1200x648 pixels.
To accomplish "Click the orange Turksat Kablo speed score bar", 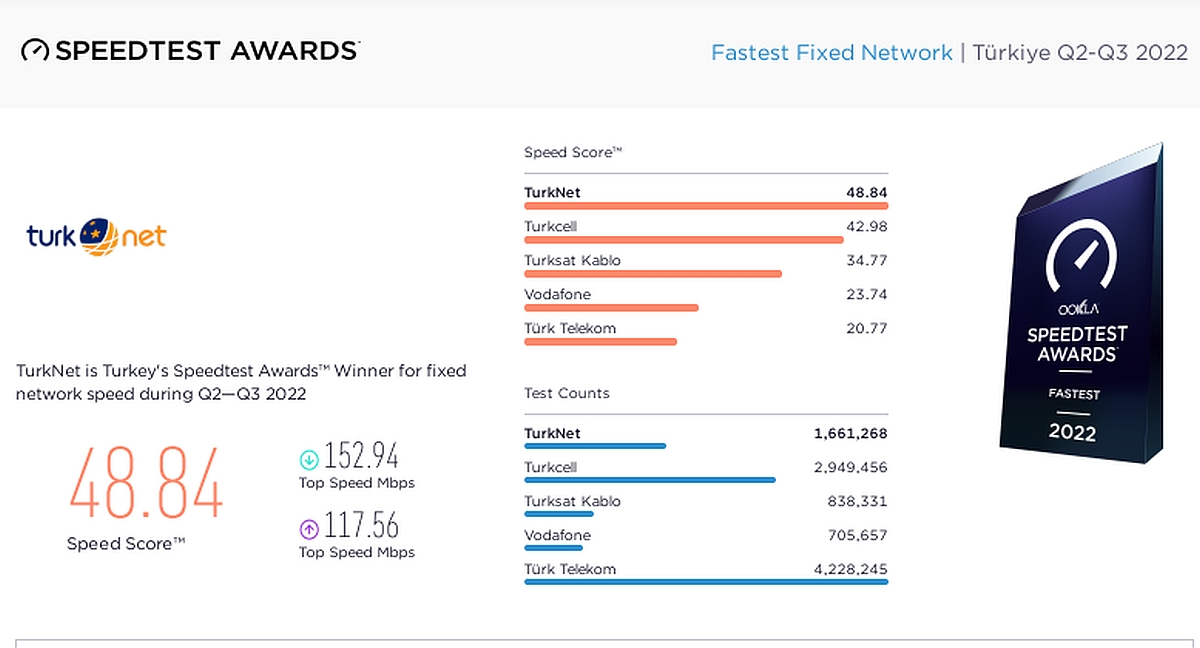I will pos(653,274).
